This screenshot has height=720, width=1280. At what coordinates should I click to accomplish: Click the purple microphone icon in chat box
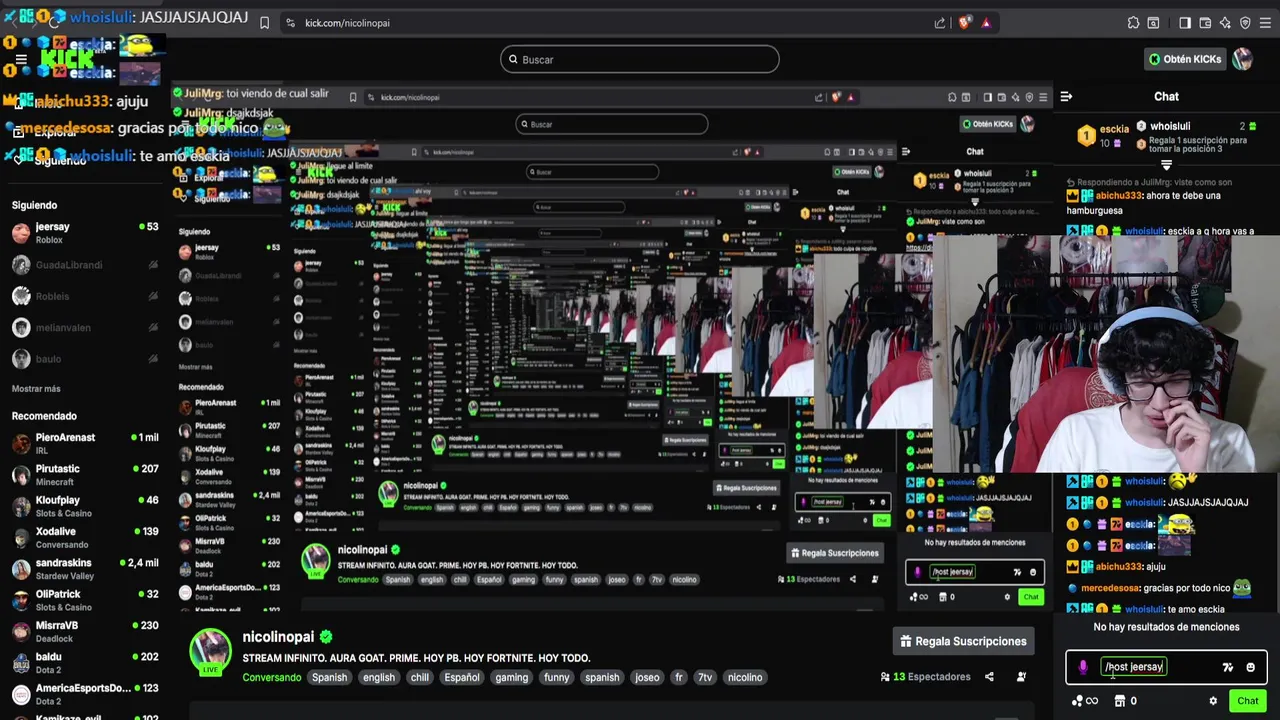[1083, 667]
